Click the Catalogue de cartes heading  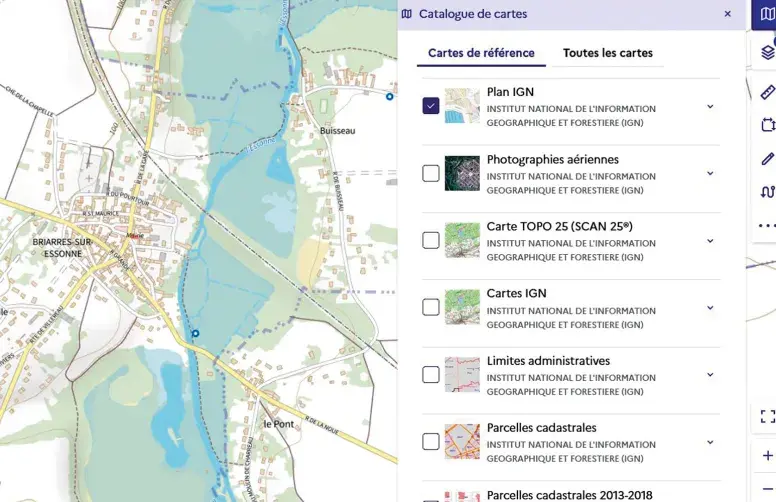coord(473,14)
